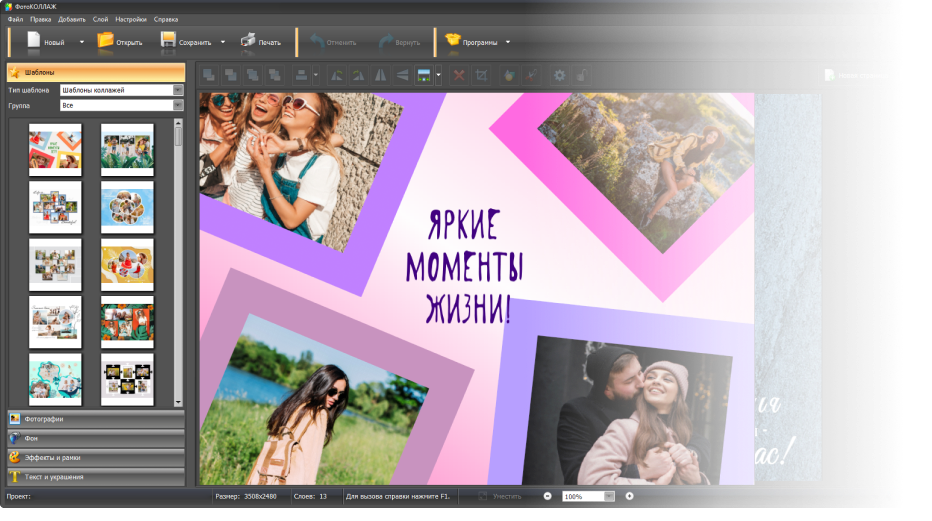Screen dimensions: 932x521
Task: Click the red X delete icon
Action: pos(459,75)
